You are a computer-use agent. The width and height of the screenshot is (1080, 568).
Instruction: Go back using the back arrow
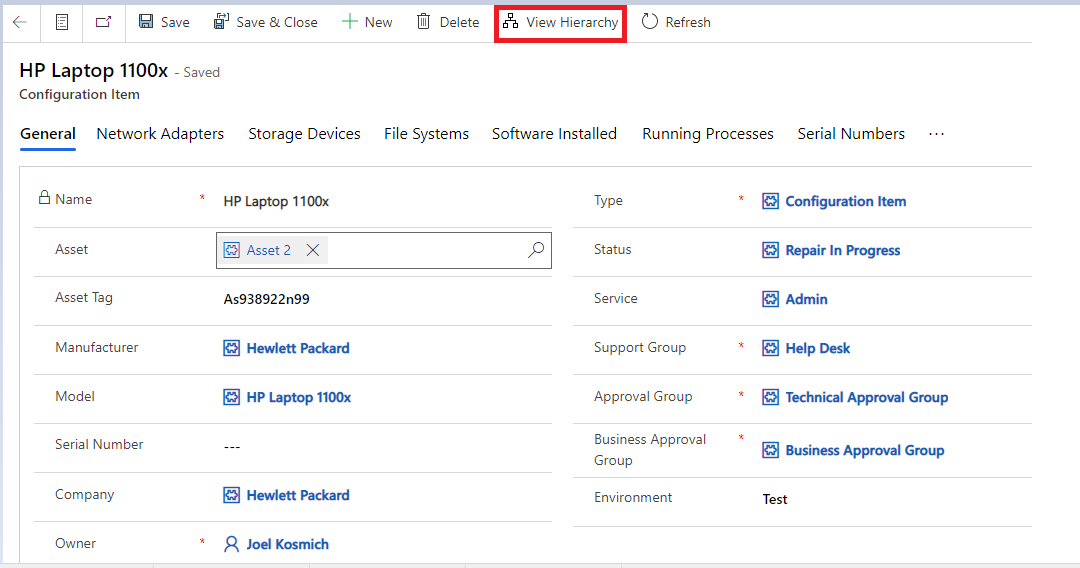click(x=20, y=22)
